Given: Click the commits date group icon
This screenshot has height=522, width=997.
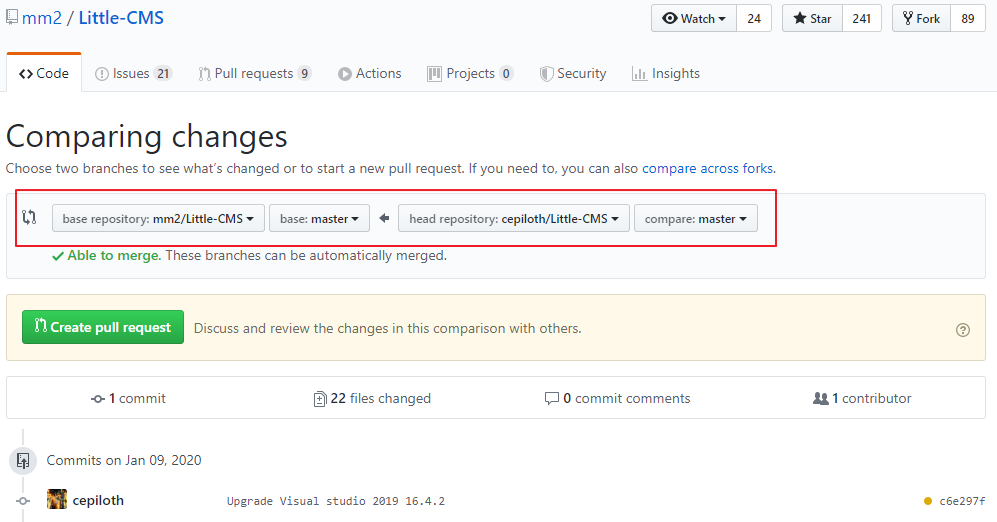Looking at the screenshot, I should (x=23, y=460).
